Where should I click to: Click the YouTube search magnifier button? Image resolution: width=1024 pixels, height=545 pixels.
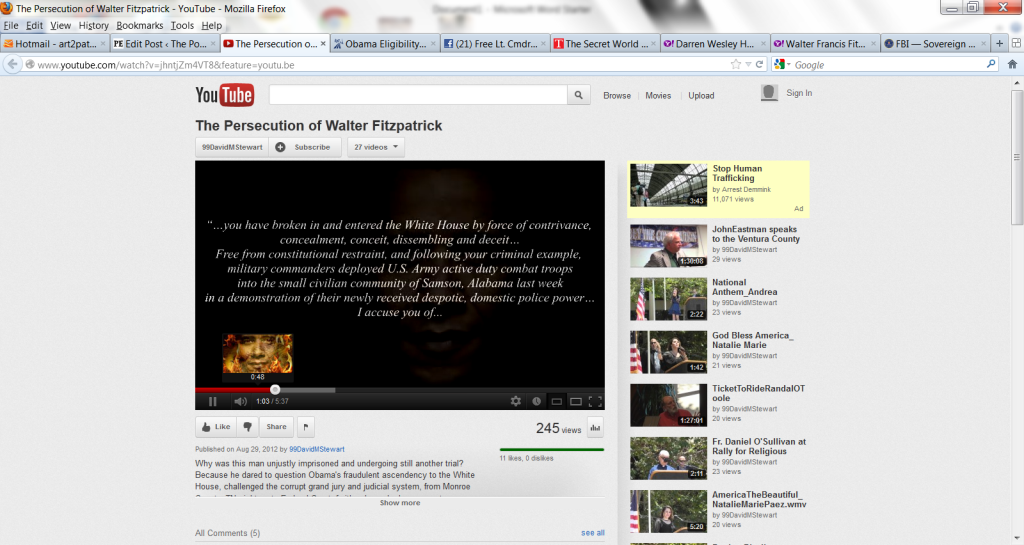pyautogui.click(x=579, y=95)
